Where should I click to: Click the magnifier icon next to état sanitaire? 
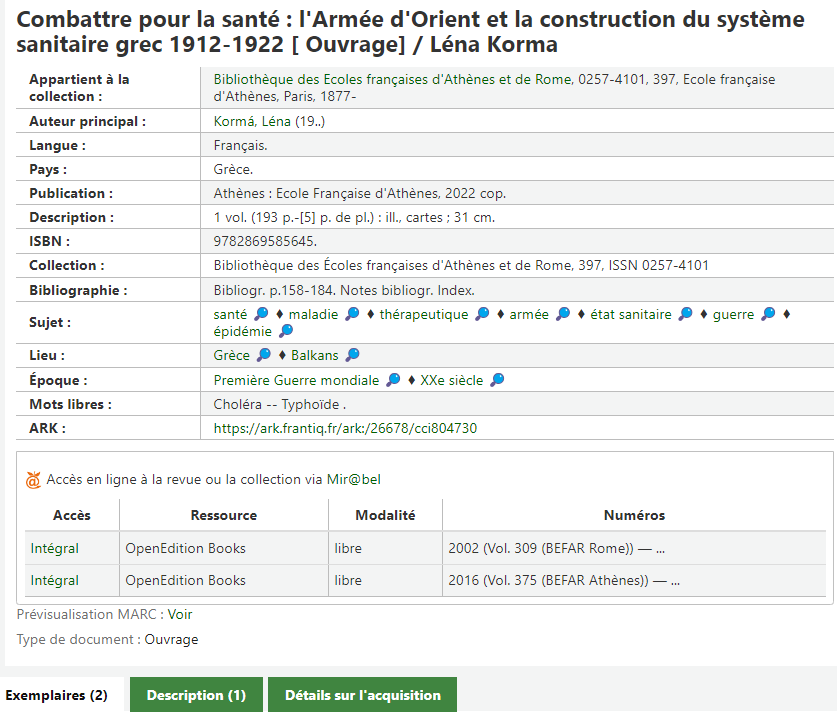(686, 314)
